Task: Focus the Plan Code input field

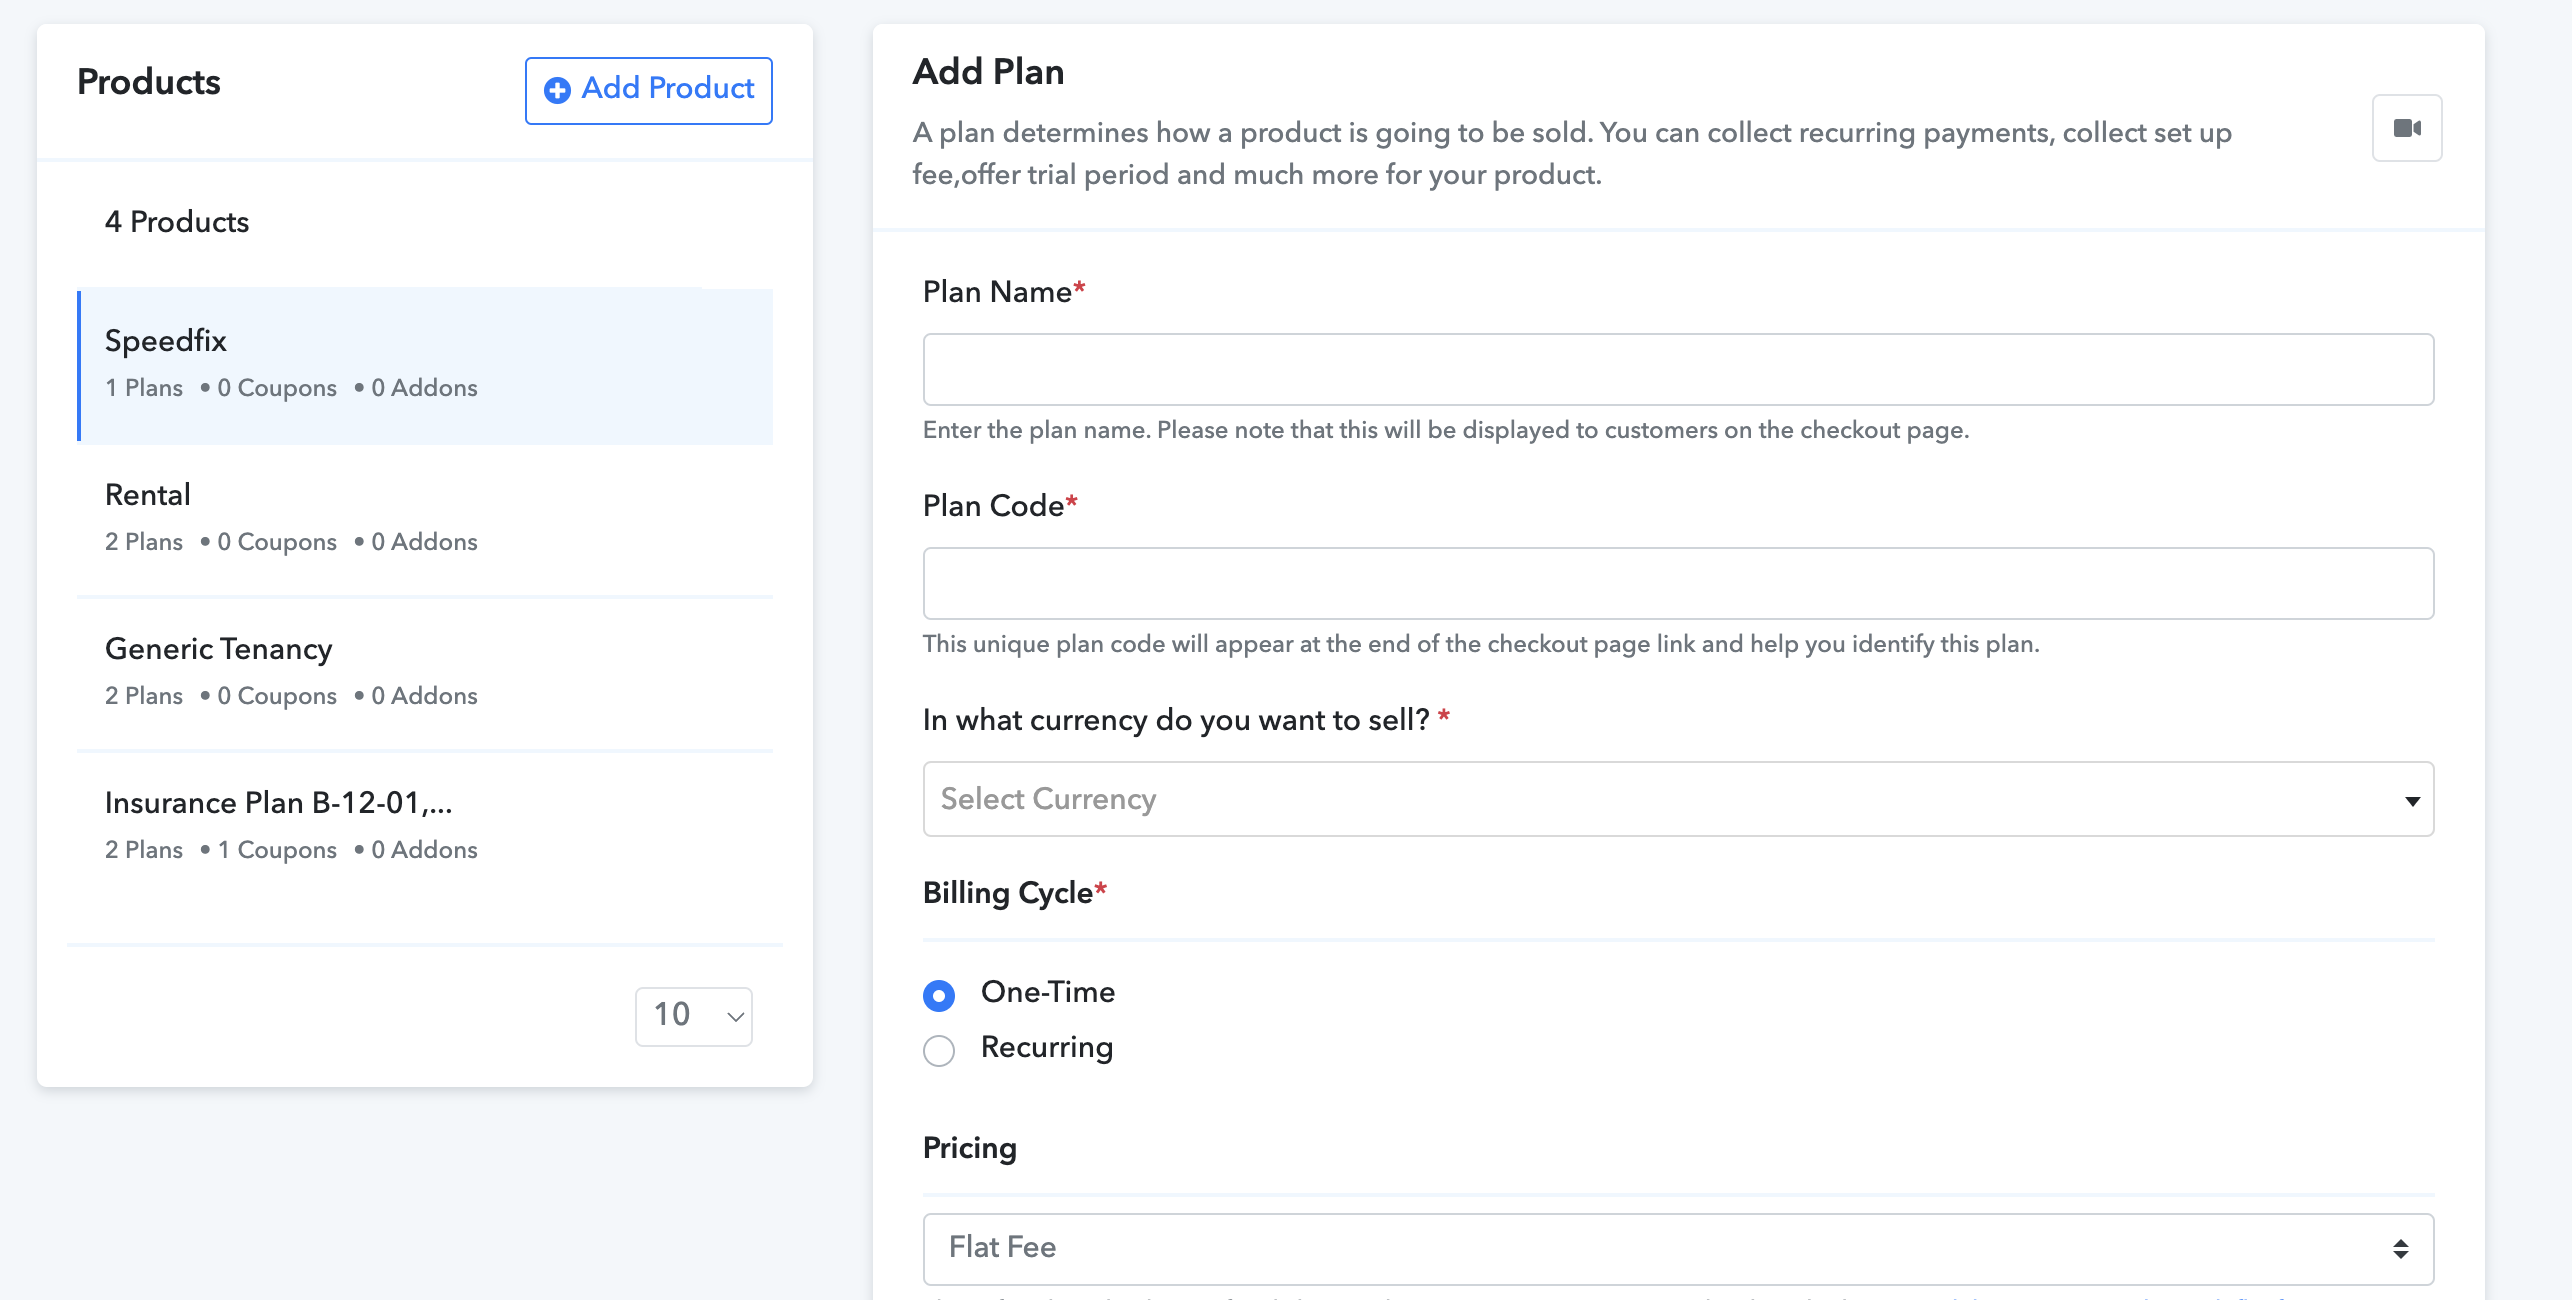Action: click(x=1678, y=583)
